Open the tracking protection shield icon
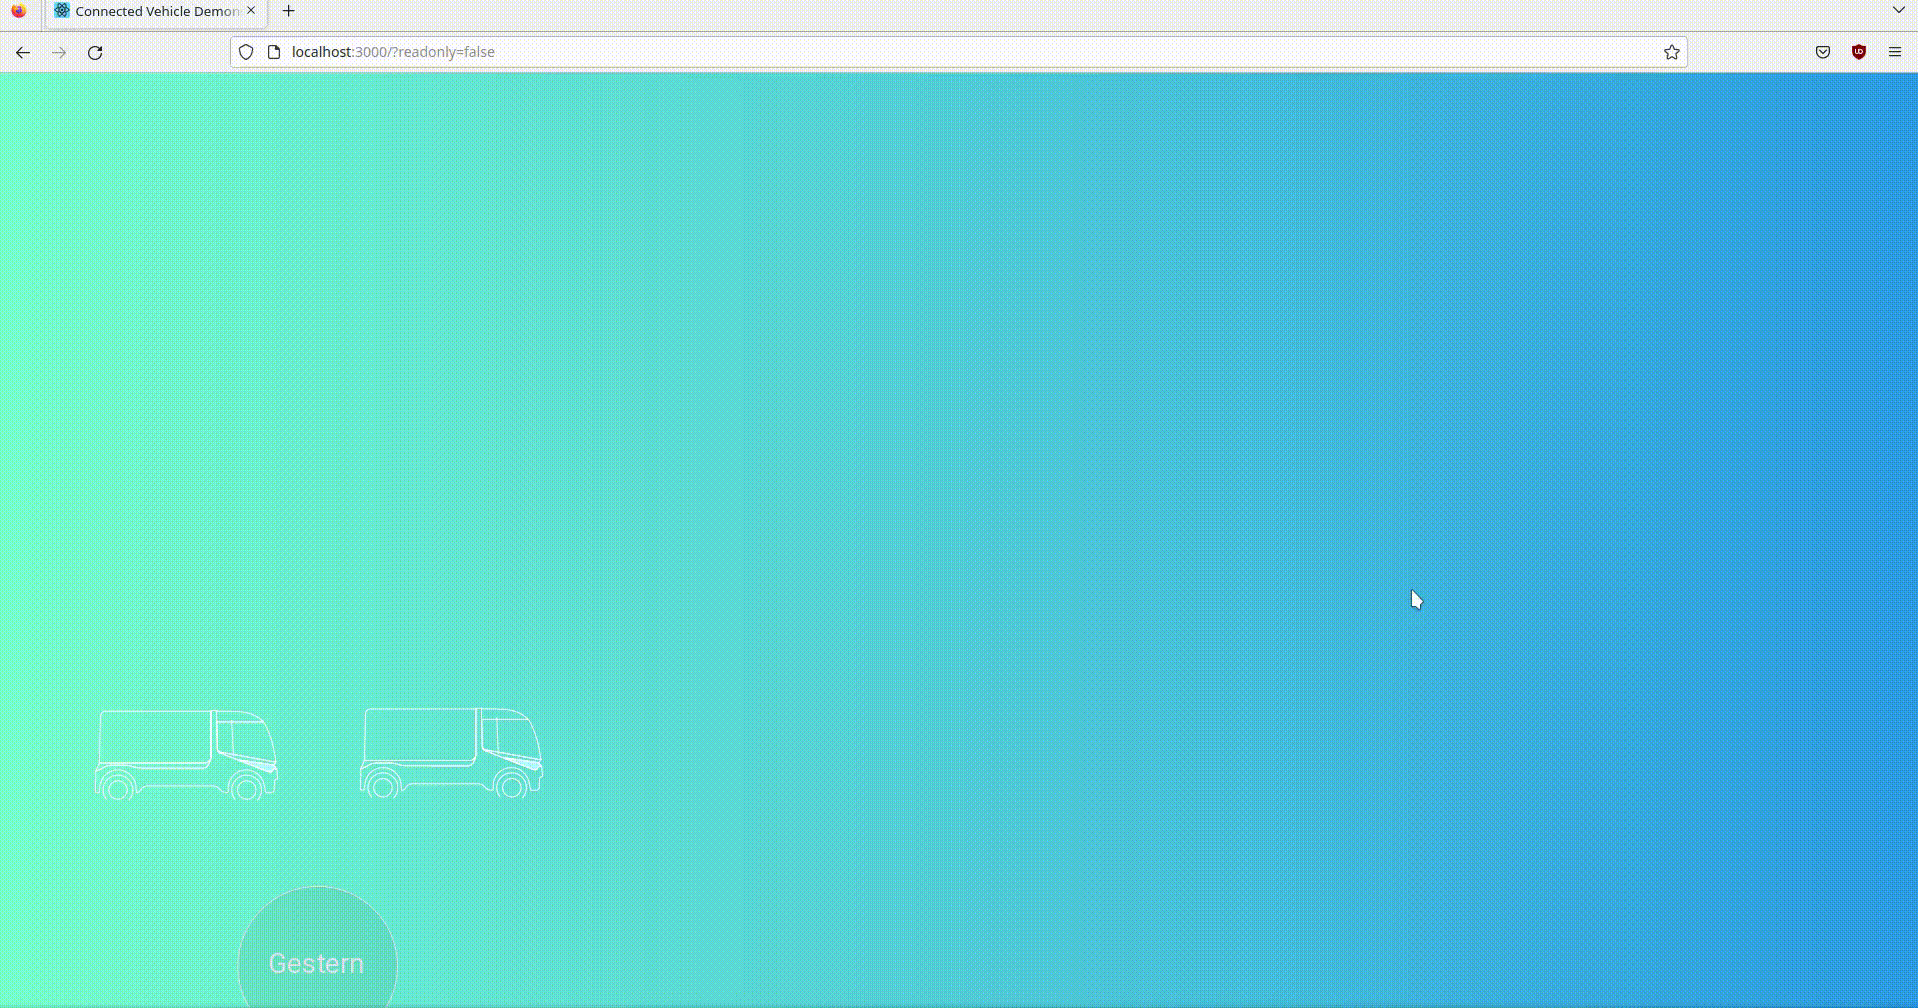This screenshot has height=1008, width=1918. point(246,52)
